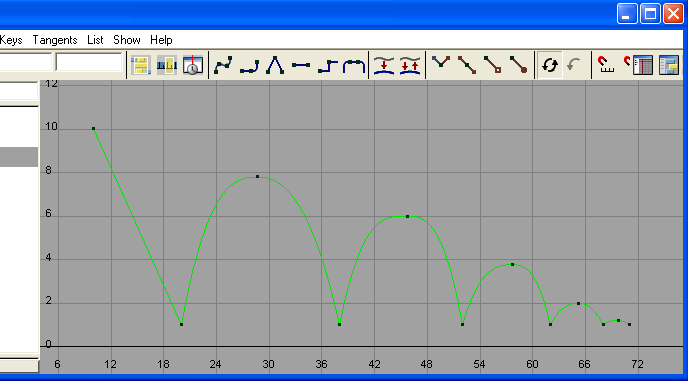Select the keyframe at value 10

(93, 129)
